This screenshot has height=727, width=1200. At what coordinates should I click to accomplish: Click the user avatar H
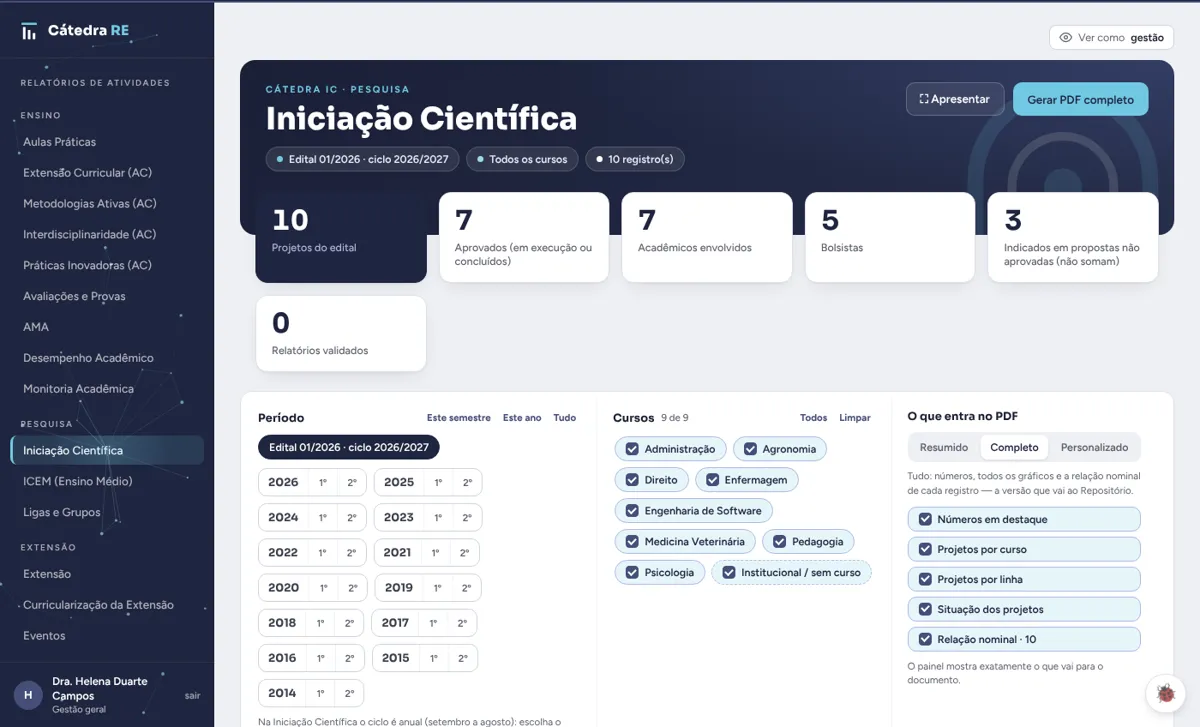[x=28, y=695]
